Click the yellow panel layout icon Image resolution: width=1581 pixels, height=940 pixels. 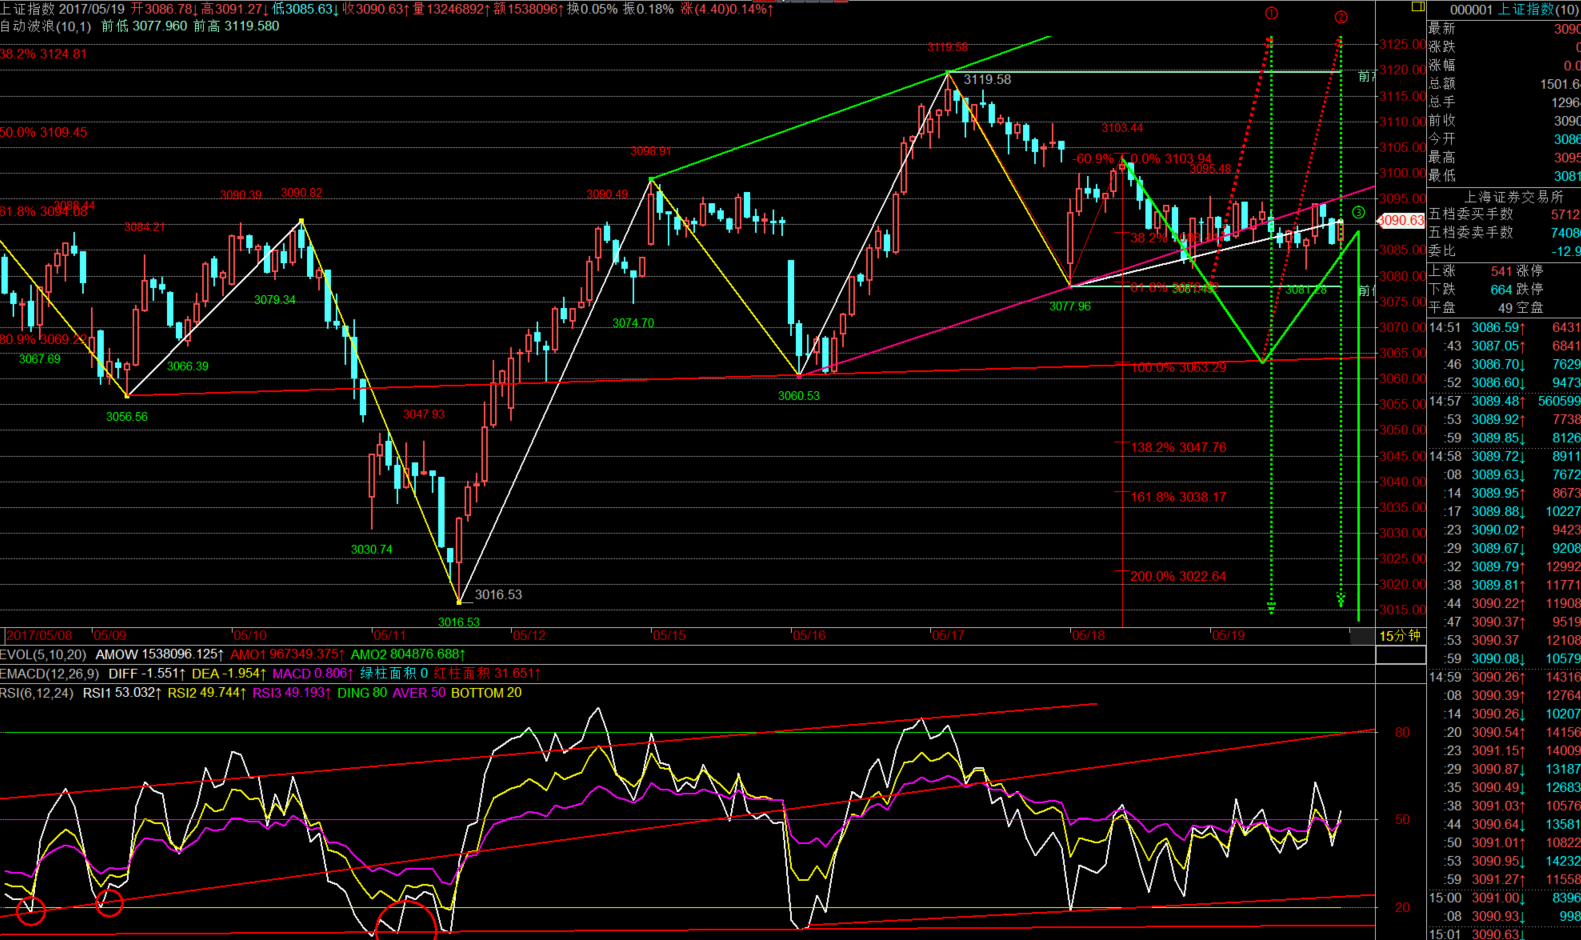(x=1417, y=7)
